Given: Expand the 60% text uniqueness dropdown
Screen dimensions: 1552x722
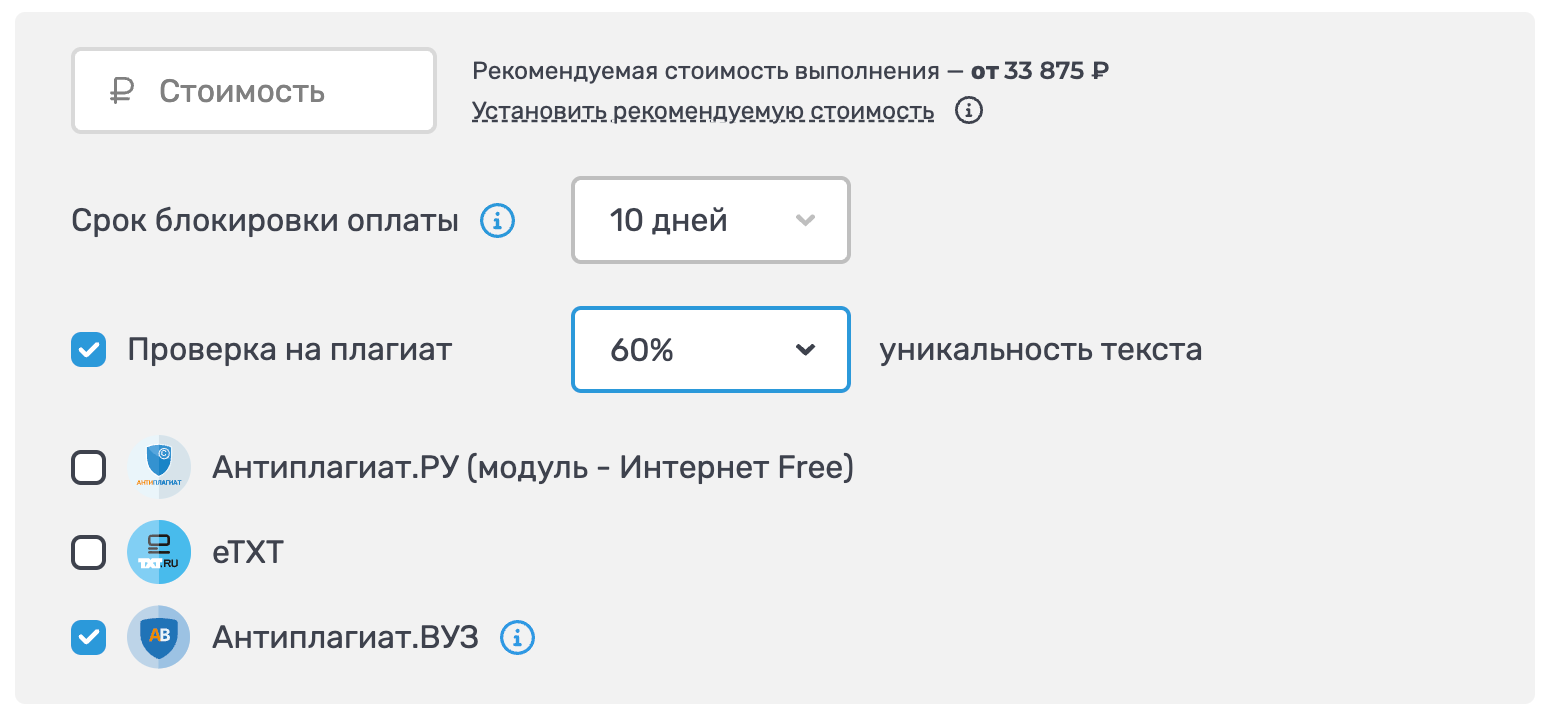Looking at the screenshot, I should coord(711,350).
